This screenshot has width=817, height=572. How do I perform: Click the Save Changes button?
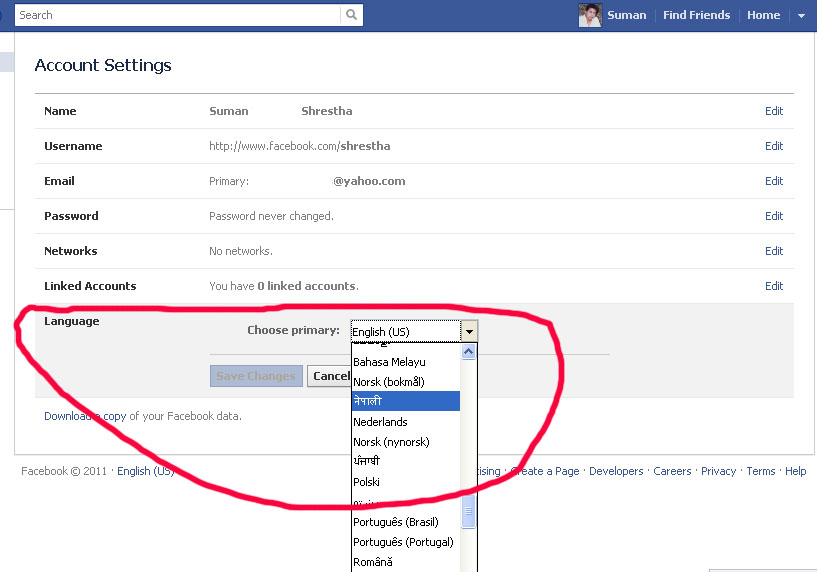click(x=256, y=376)
